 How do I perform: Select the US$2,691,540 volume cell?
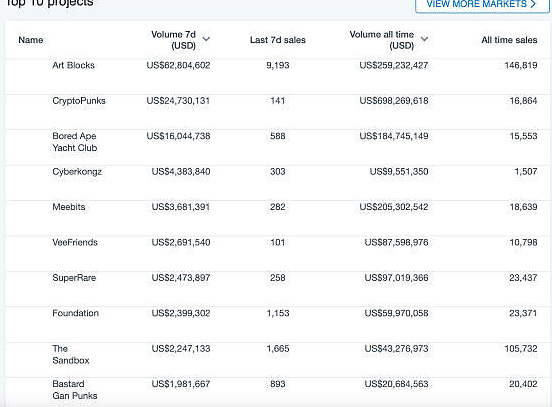point(181,242)
